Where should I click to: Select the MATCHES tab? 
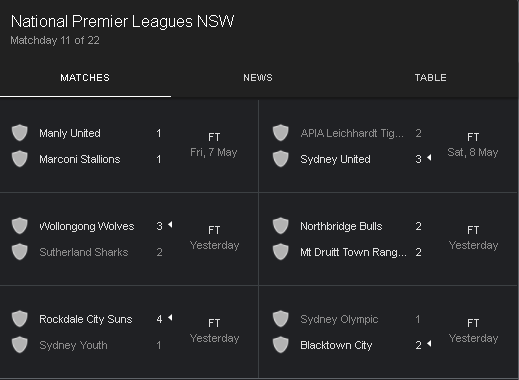pyautogui.click(x=85, y=78)
